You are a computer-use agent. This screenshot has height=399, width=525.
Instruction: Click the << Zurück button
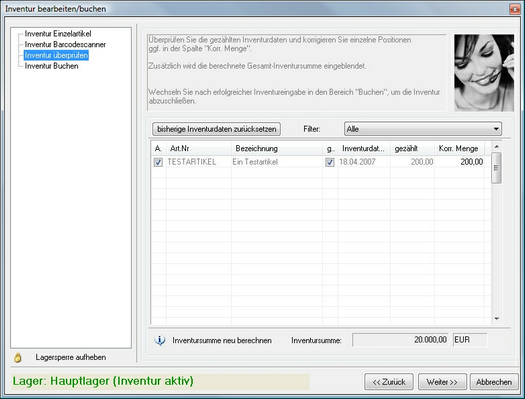(389, 382)
